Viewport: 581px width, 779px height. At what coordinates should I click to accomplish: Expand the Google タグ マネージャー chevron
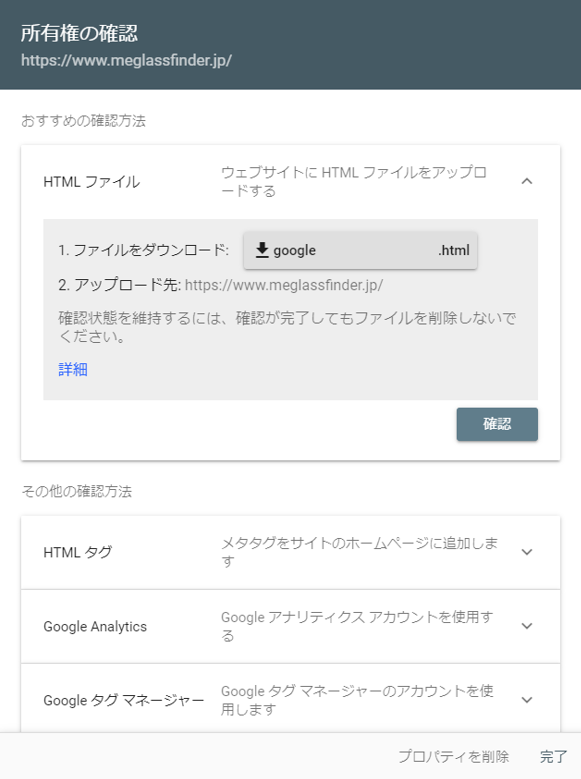[527, 700]
